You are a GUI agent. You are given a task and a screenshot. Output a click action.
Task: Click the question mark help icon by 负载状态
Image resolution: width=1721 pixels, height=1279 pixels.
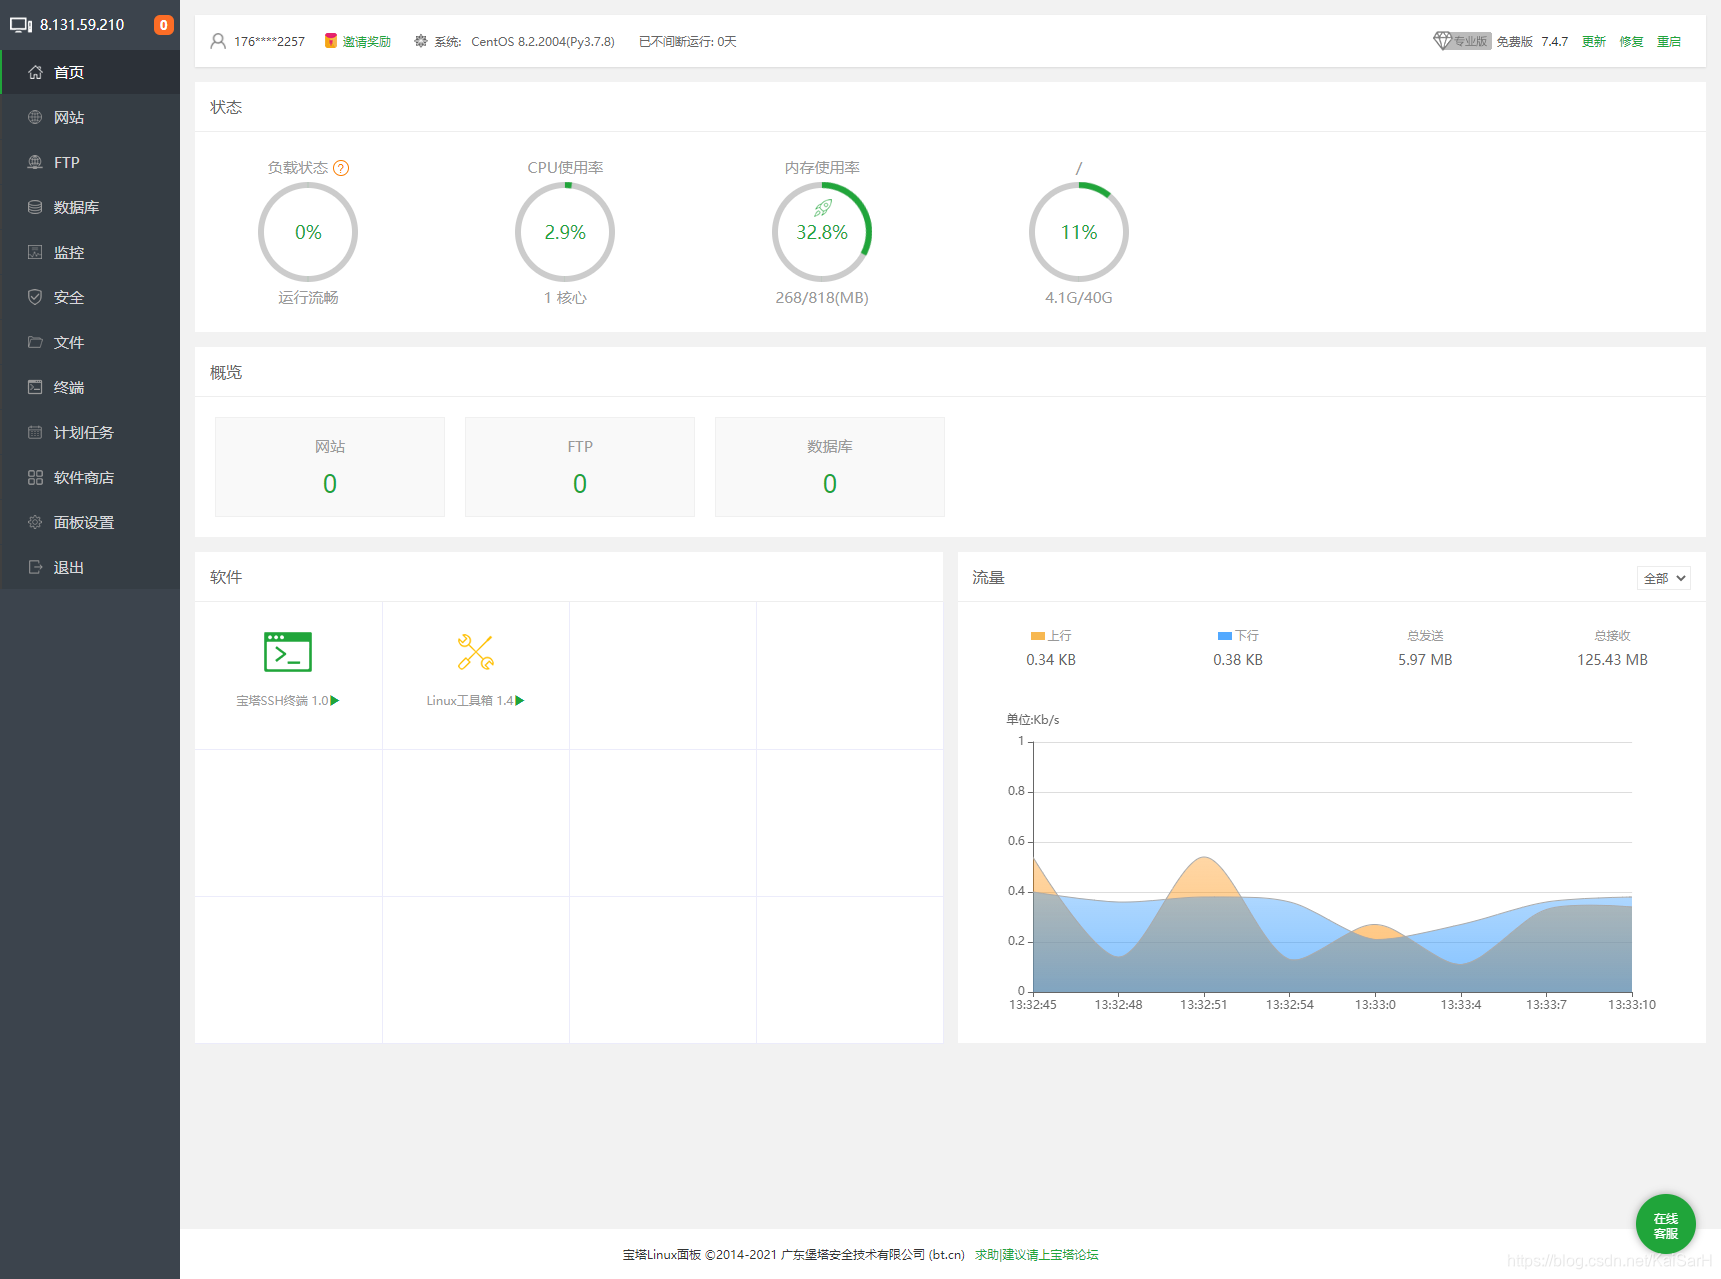341,168
